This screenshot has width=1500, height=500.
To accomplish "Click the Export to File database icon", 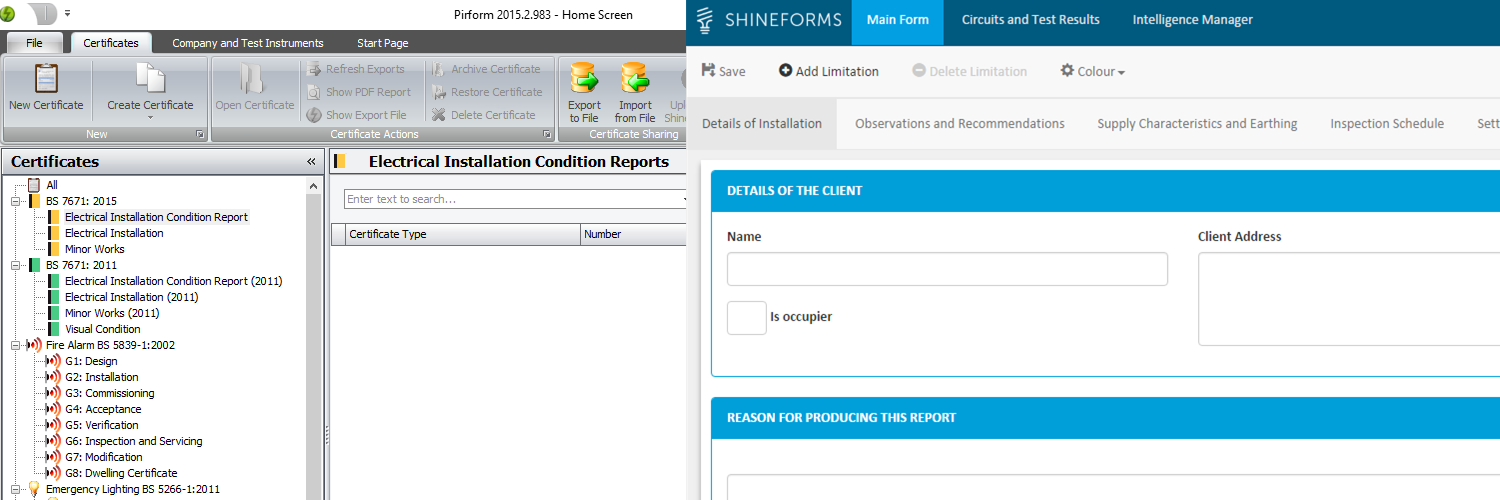I will point(584,78).
